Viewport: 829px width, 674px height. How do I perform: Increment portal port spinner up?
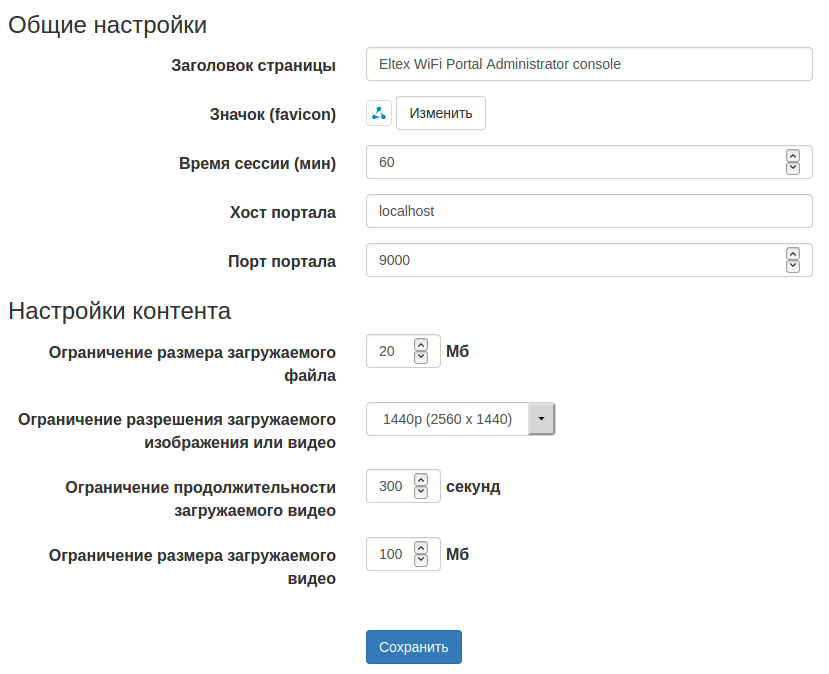793,254
